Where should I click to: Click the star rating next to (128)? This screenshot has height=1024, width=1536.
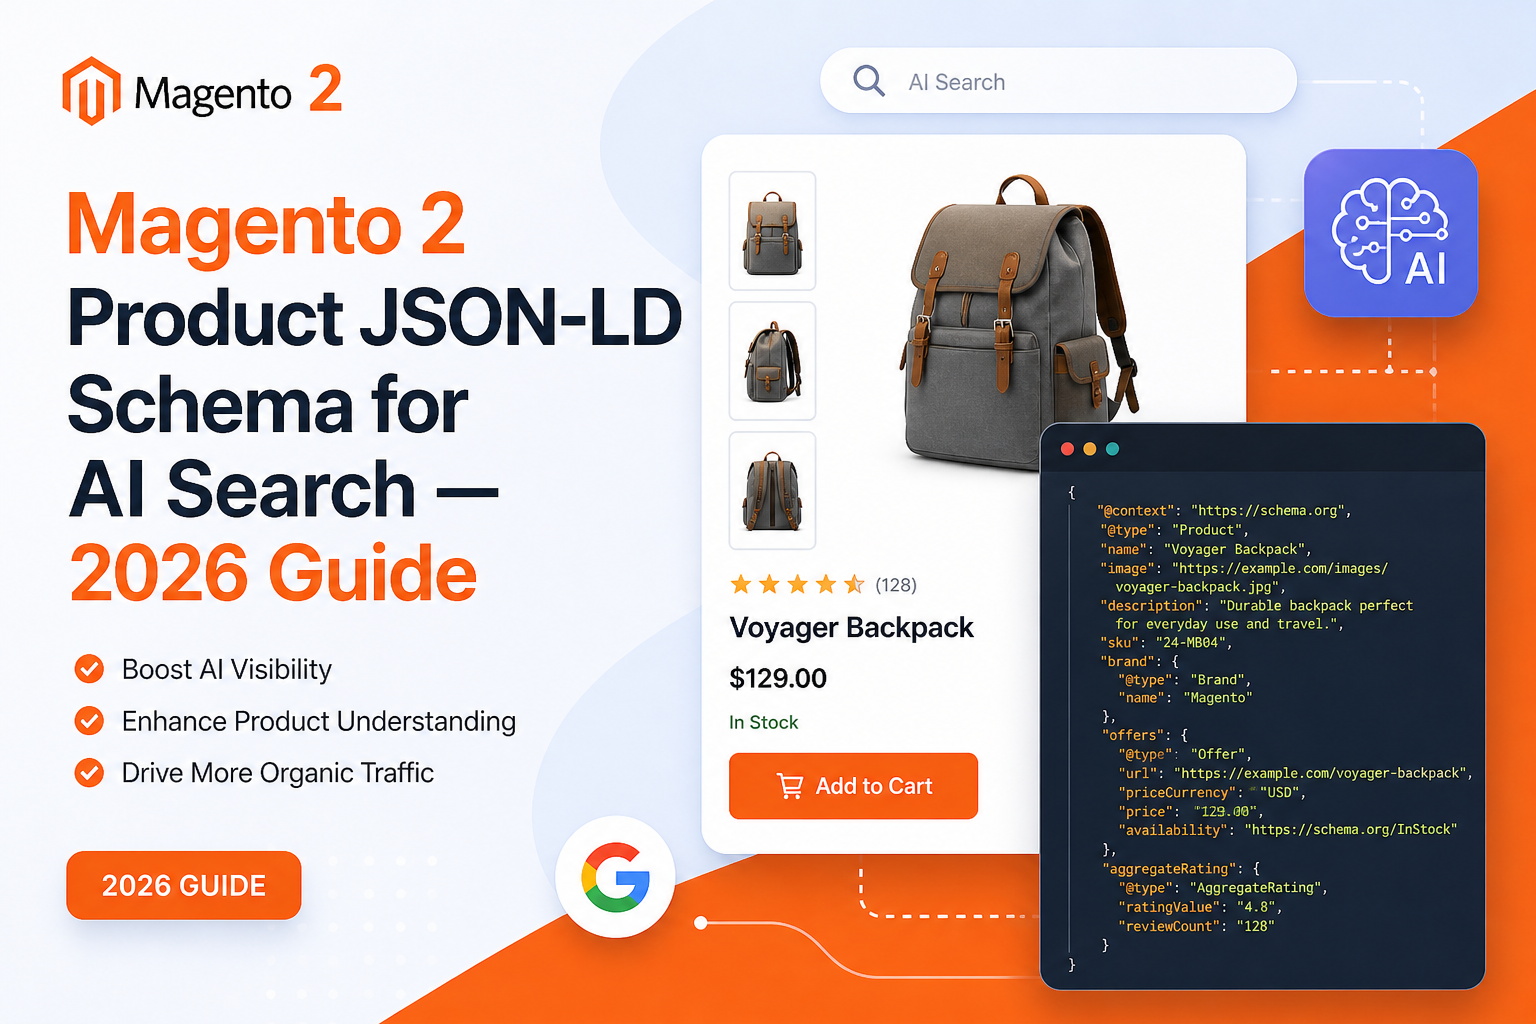tap(797, 584)
